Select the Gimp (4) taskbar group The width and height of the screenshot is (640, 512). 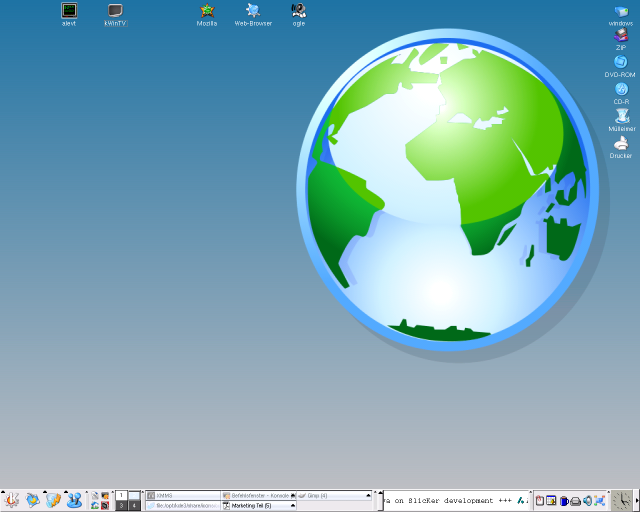pyautogui.click(x=334, y=495)
